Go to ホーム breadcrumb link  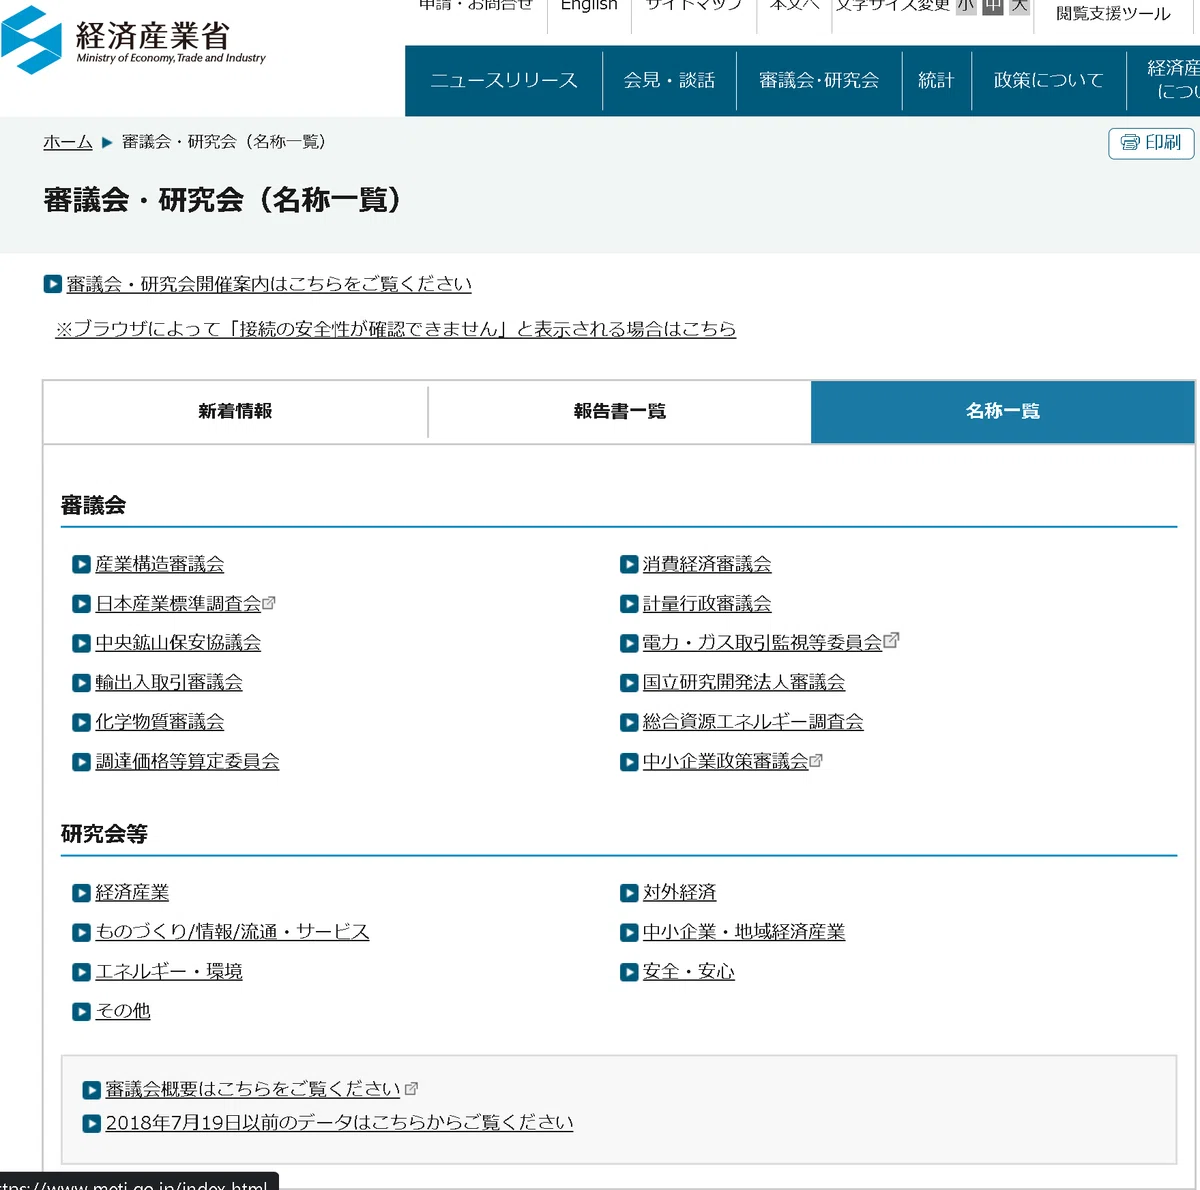click(x=68, y=142)
